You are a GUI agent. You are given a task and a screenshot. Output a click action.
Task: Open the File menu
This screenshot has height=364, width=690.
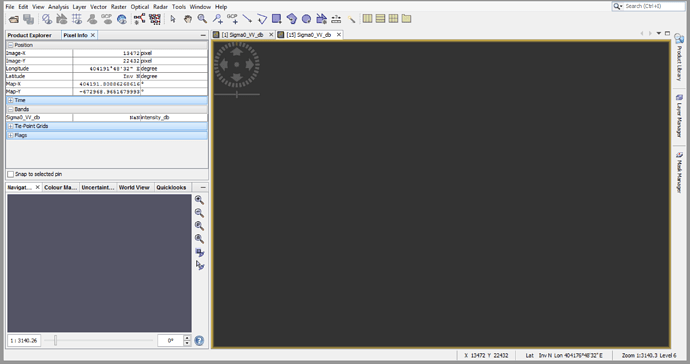[10, 7]
